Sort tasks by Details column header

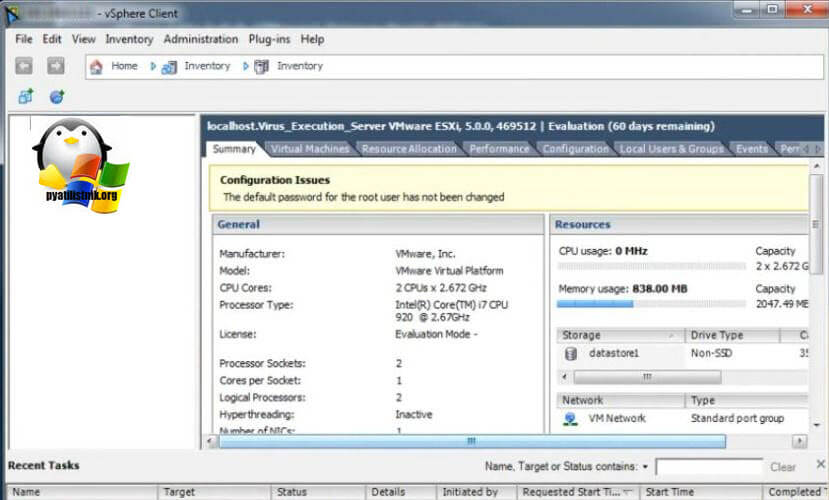coord(400,492)
